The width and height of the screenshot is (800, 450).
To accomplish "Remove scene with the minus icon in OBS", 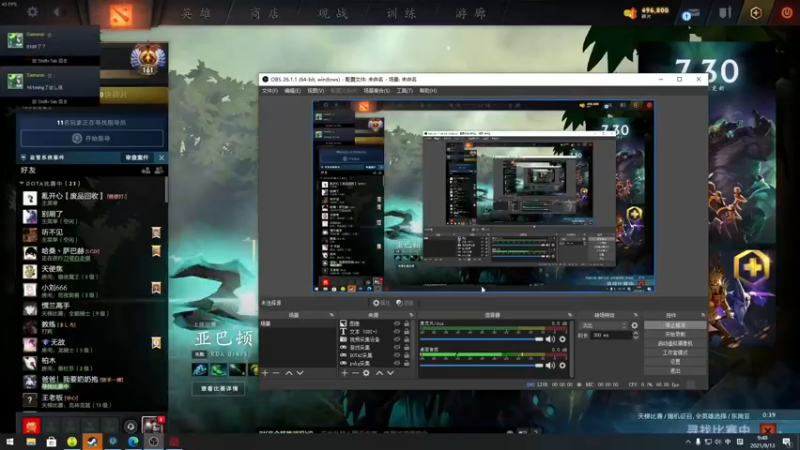I will point(276,373).
